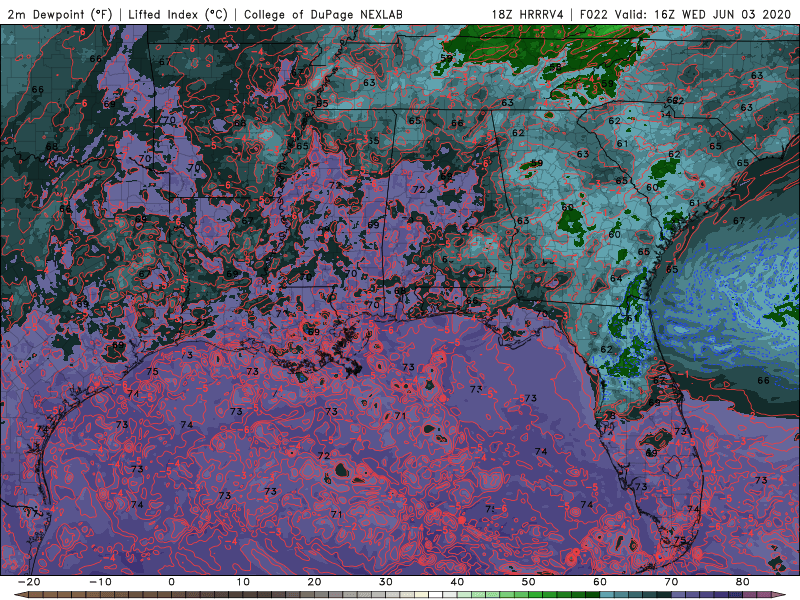This screenshot has height=600, width=800.
Task: Click the '58' dewpoint value in green area
Action: (x=556, y=67)
